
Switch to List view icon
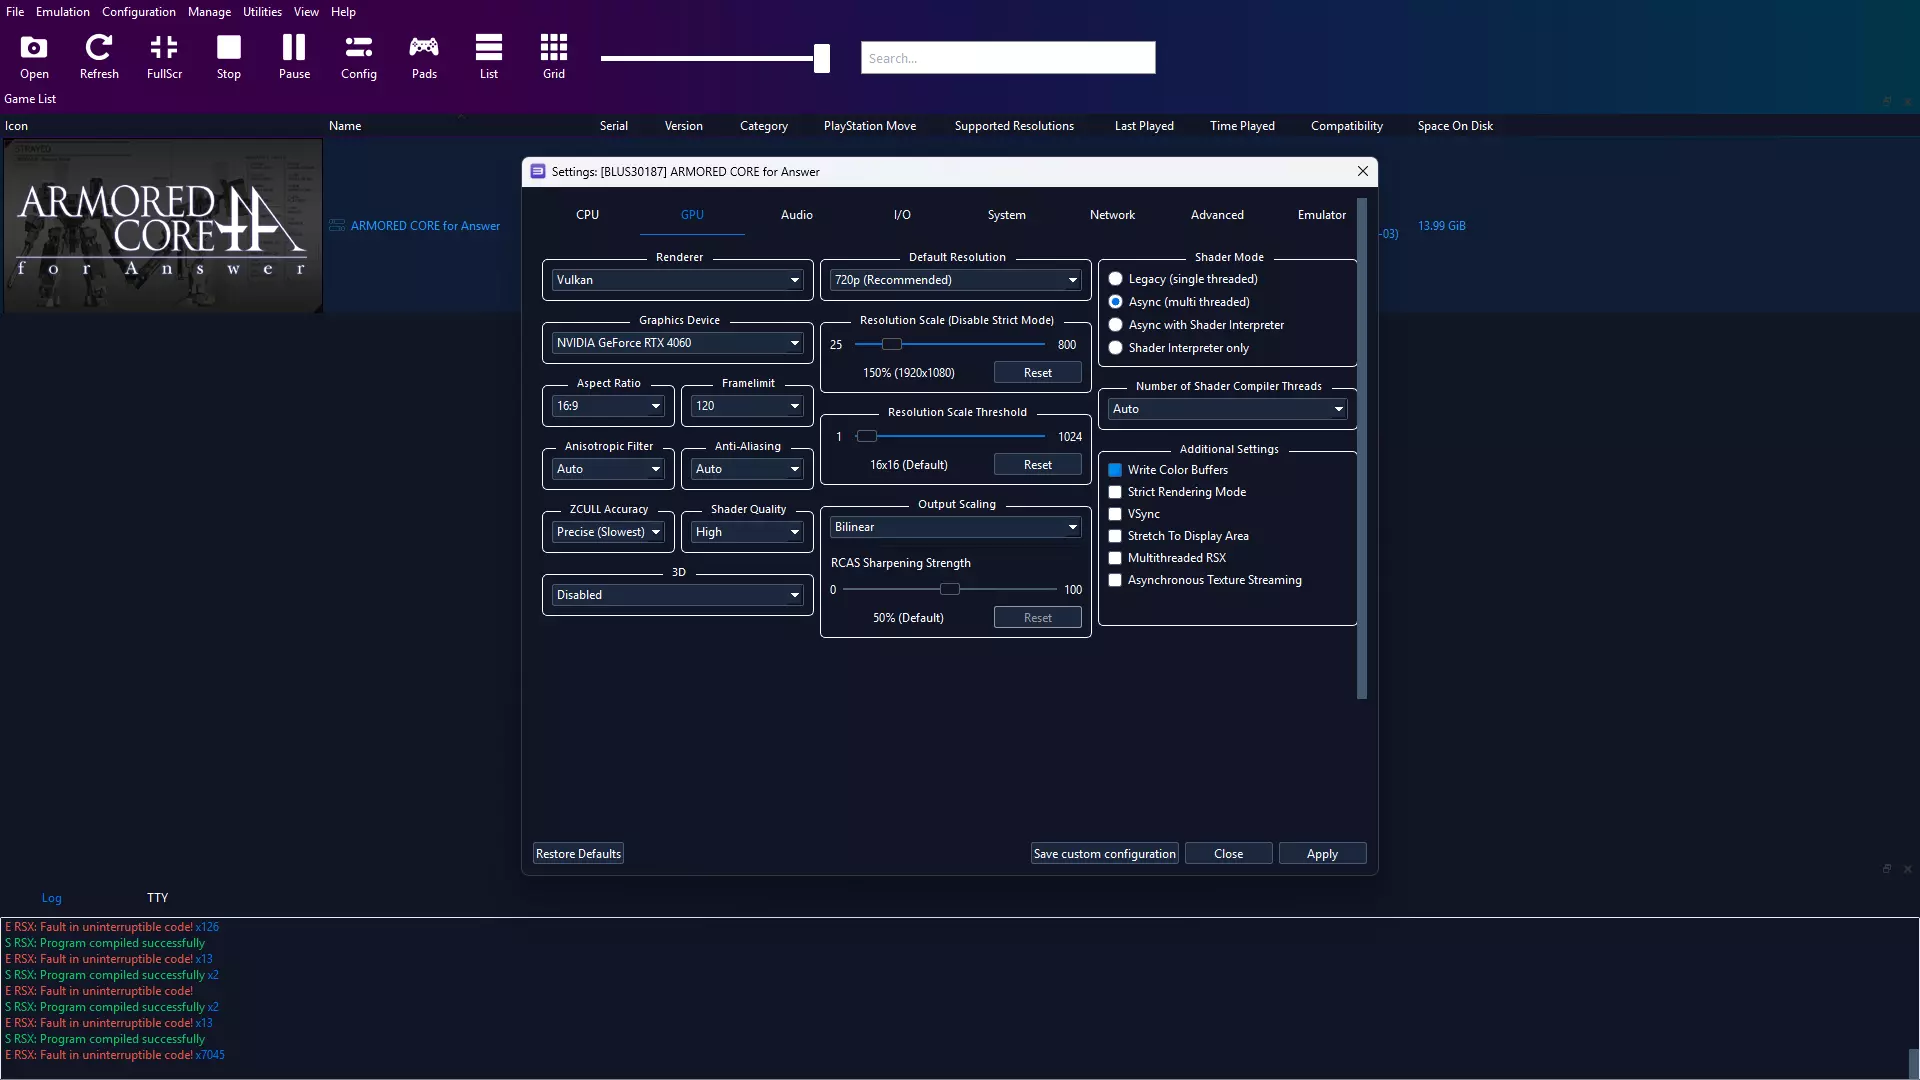coord(489,56)
